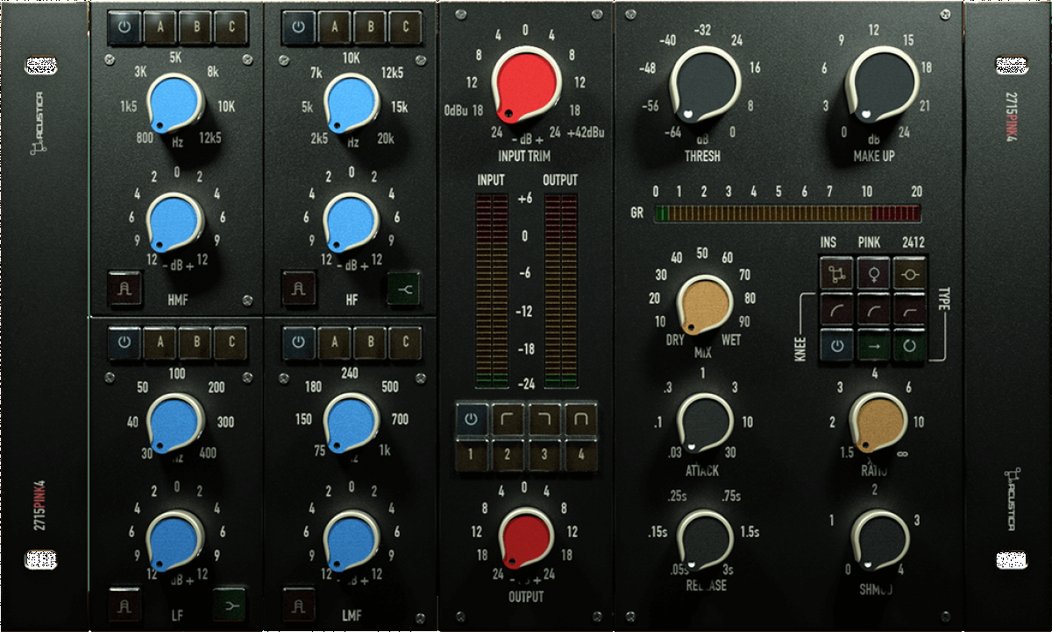Click the 2412 type icon button
The width and height of the screenshot is (1052, 632).
pyautogui.click(x=909, y=274)
